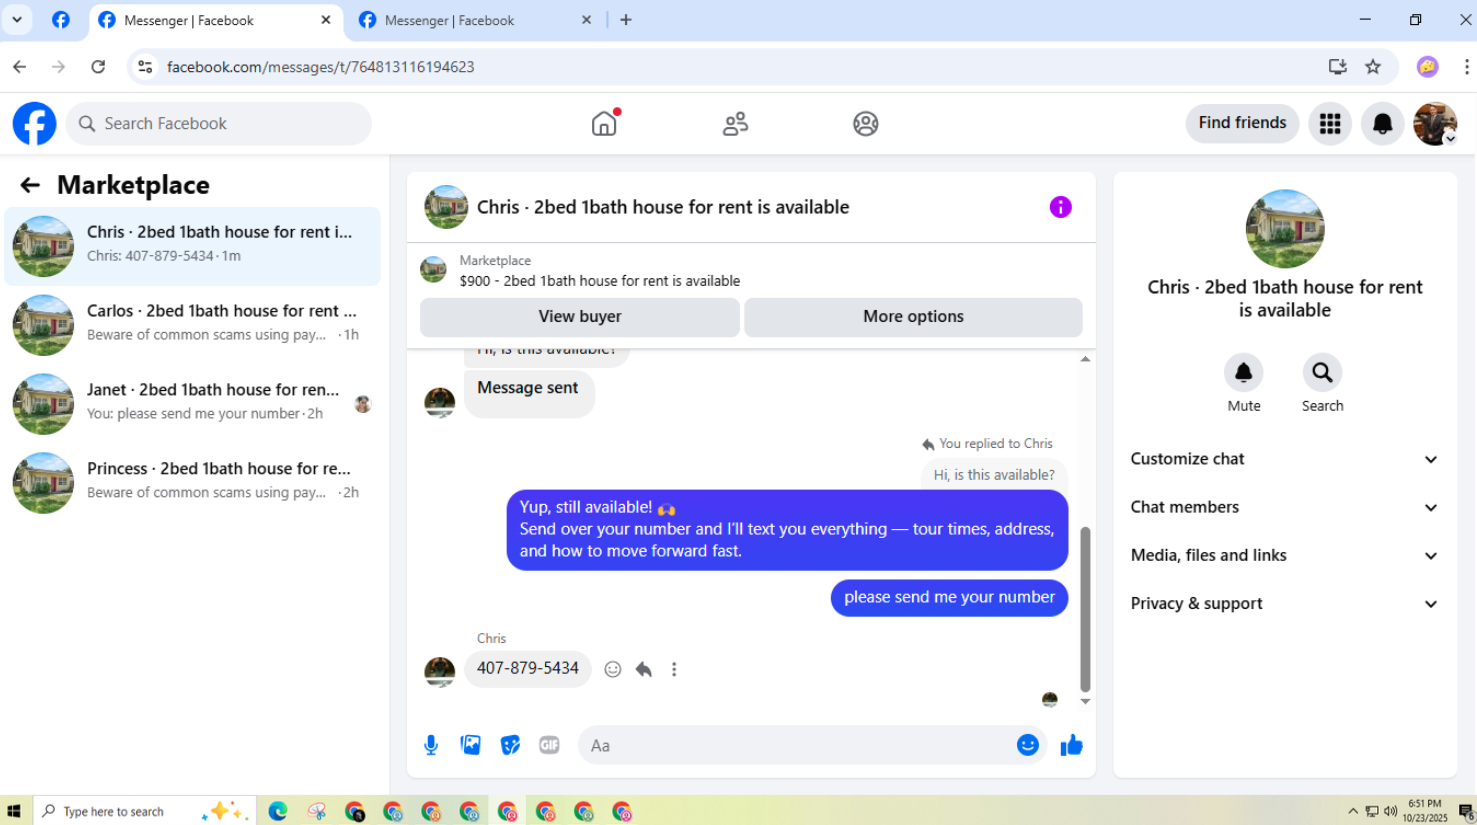Open Janet conversation in the list
1477x825 pixels.
193,404
